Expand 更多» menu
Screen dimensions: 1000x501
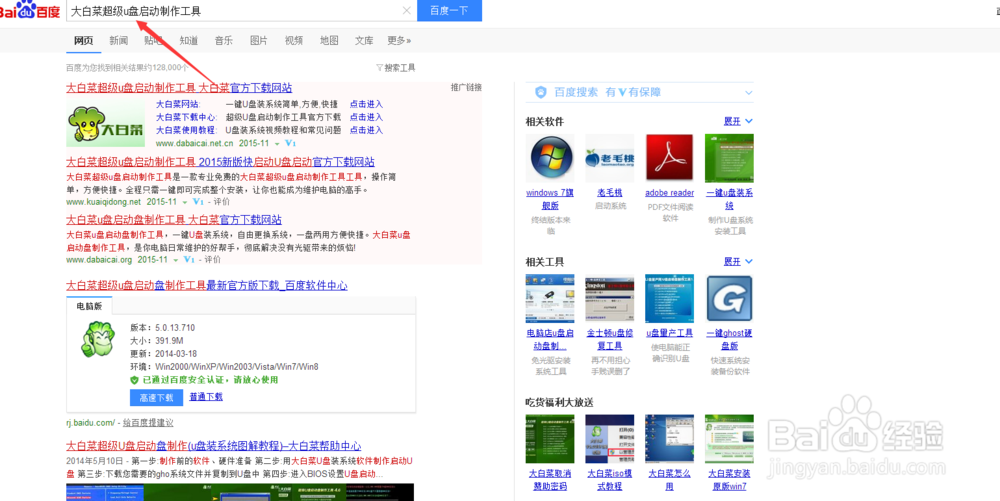399,40
